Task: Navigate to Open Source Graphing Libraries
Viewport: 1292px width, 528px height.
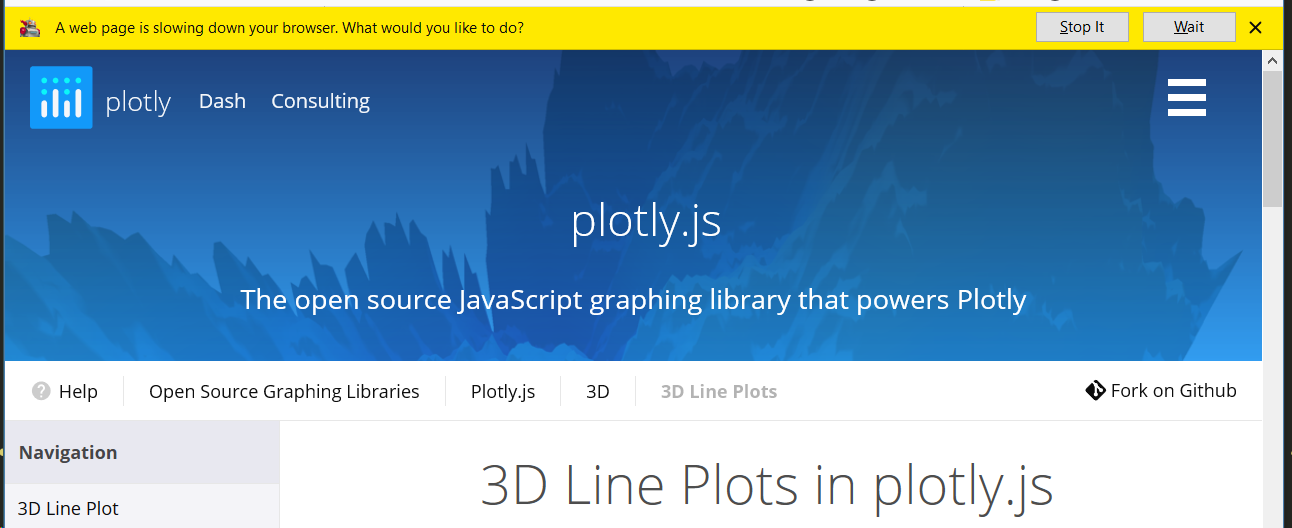Action: [284, 391]
